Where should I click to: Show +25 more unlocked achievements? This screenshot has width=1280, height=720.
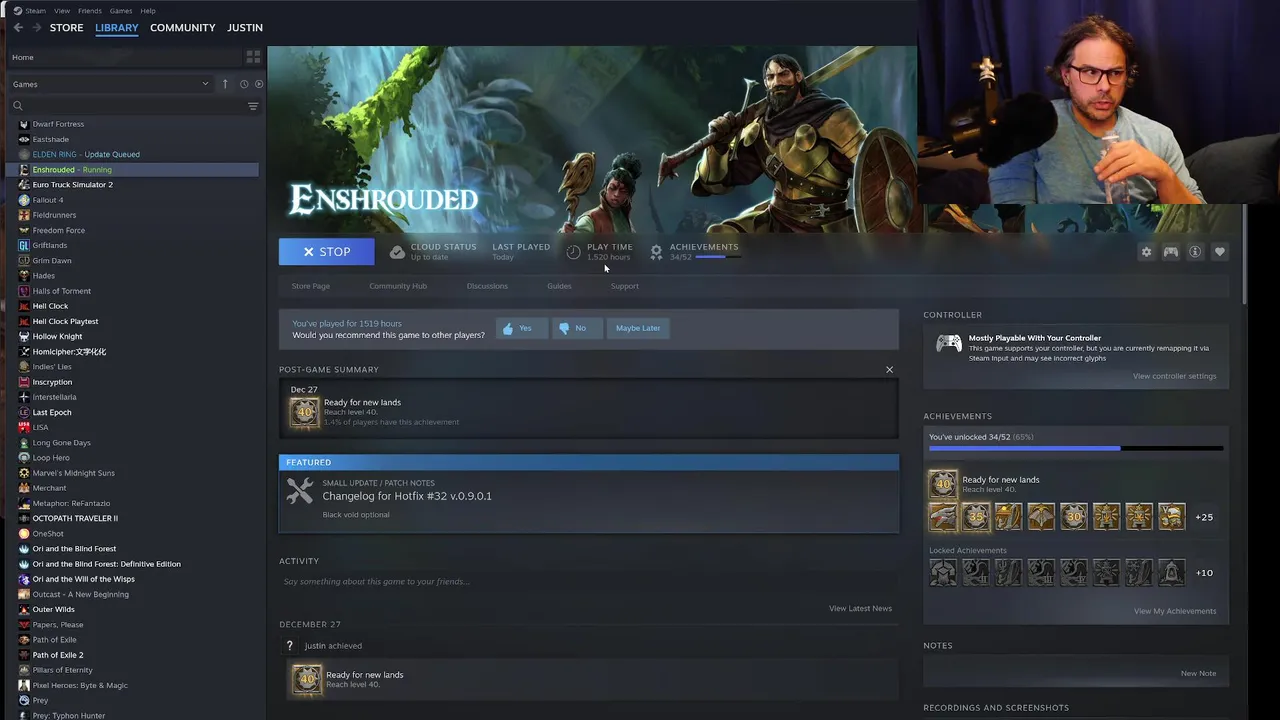[1204, 517]
